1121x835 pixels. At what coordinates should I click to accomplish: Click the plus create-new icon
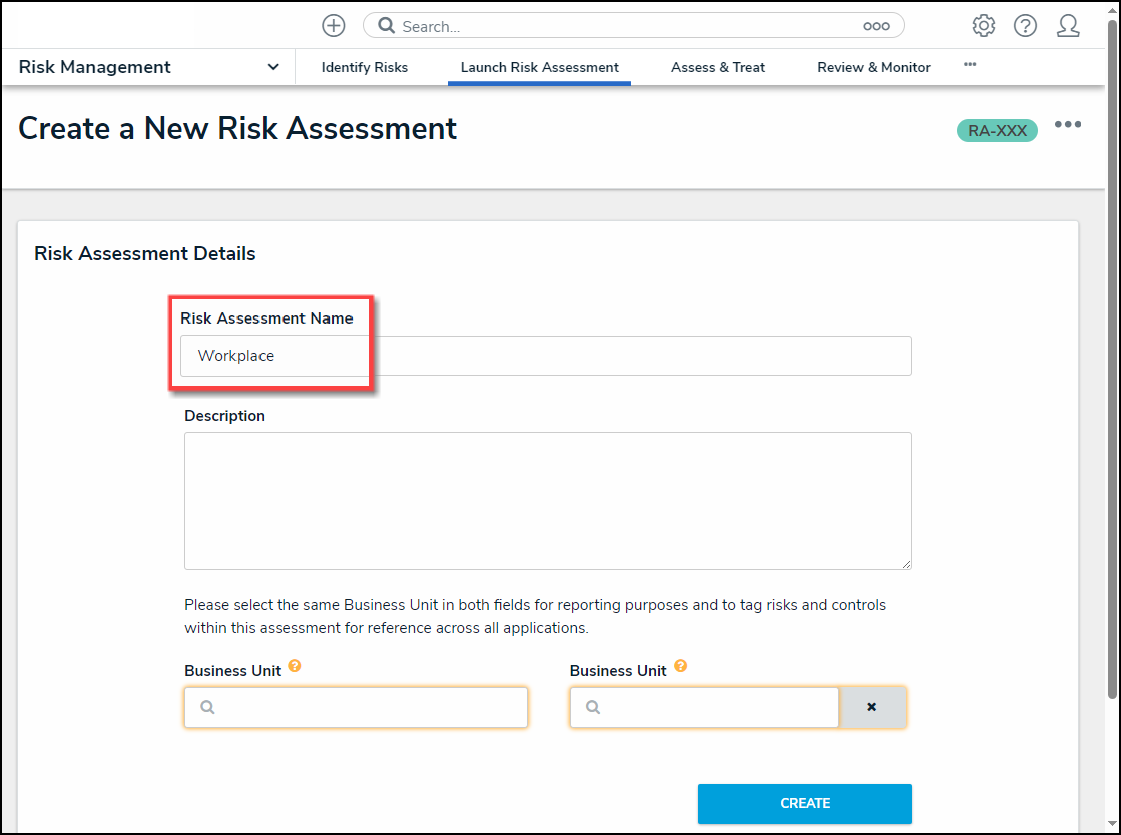pos(333,26)
